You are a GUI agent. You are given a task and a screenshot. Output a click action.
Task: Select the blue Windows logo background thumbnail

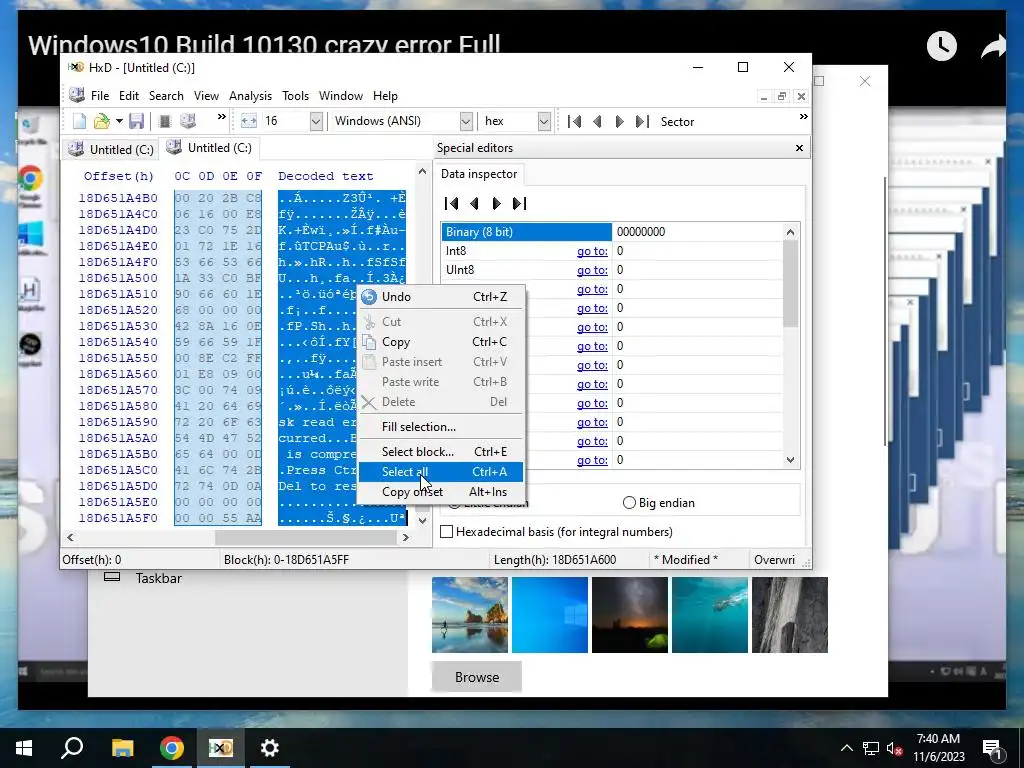[x=550, y=615]
